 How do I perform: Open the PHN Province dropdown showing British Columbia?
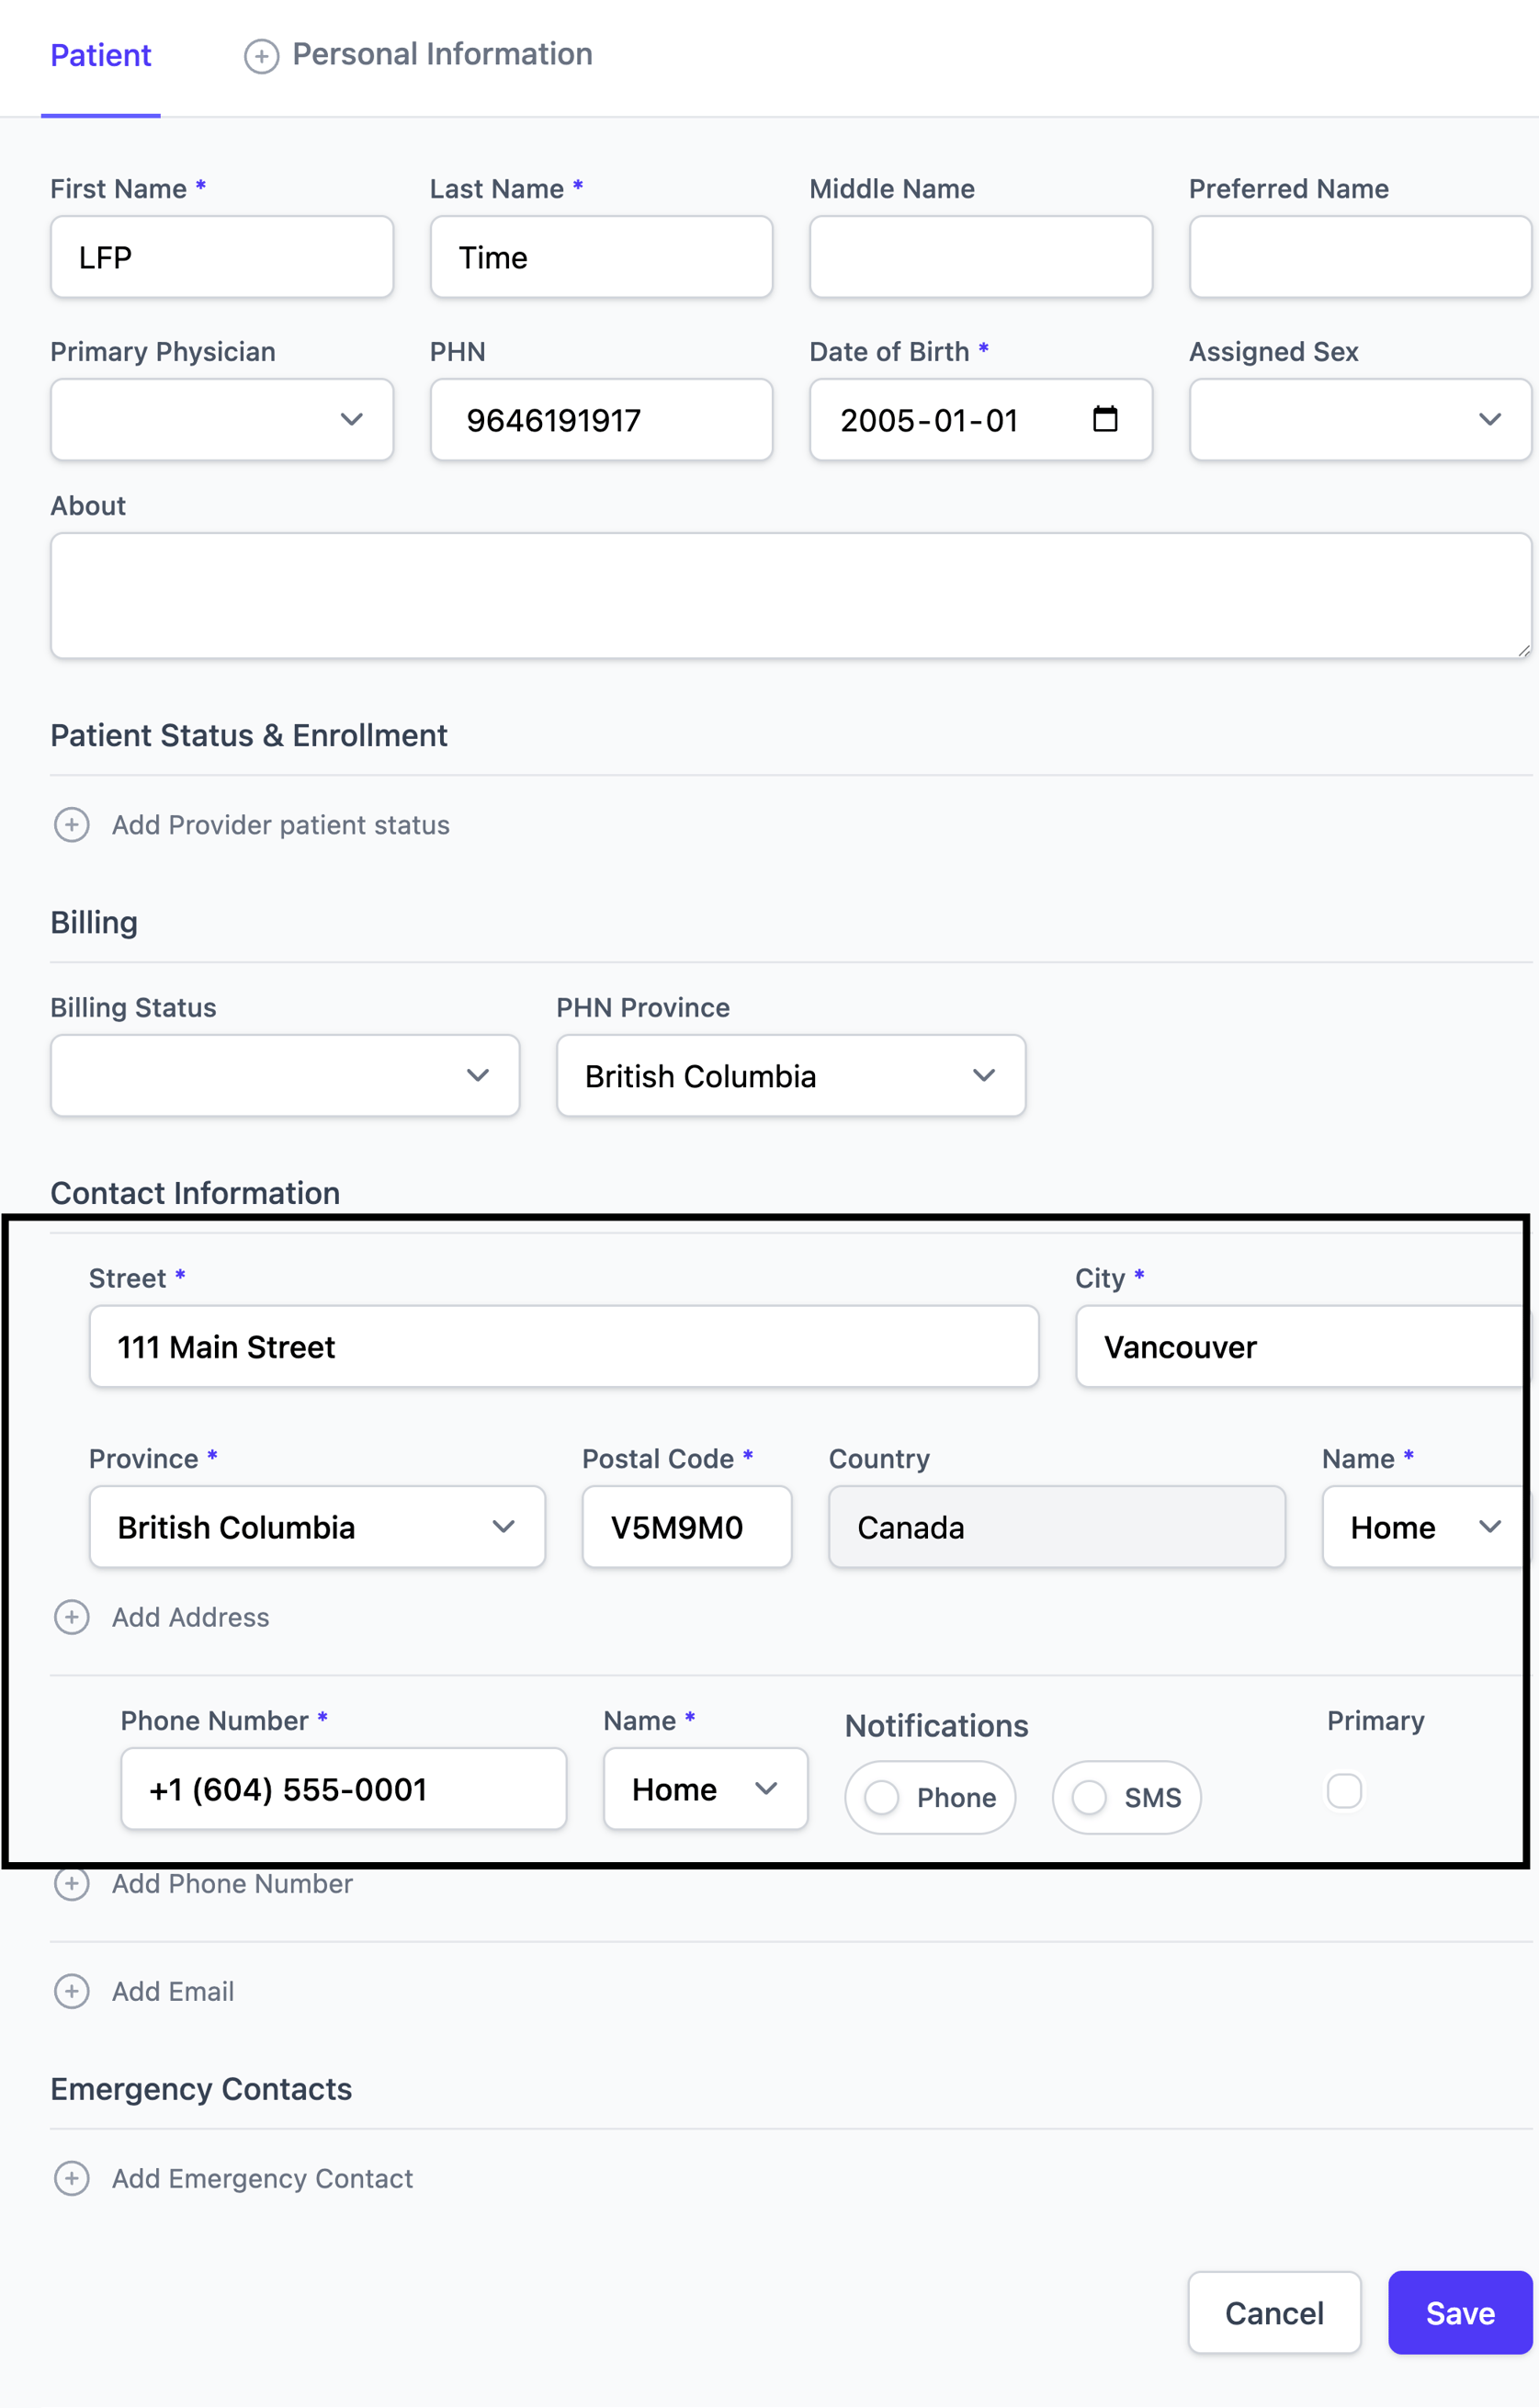pos(791,1075)
